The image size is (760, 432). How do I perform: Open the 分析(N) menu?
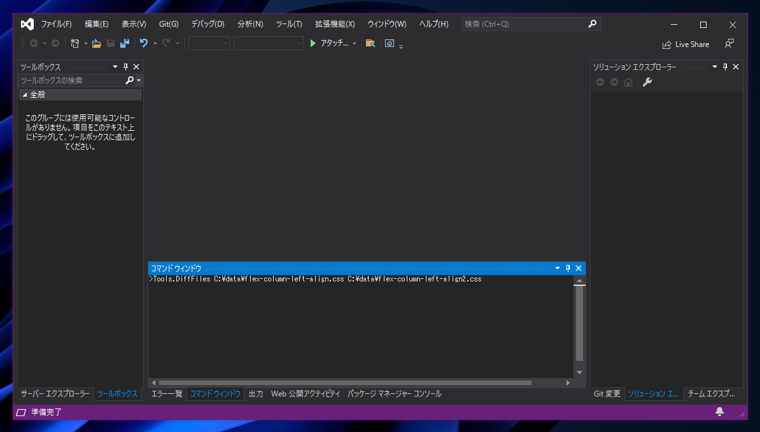250,24
